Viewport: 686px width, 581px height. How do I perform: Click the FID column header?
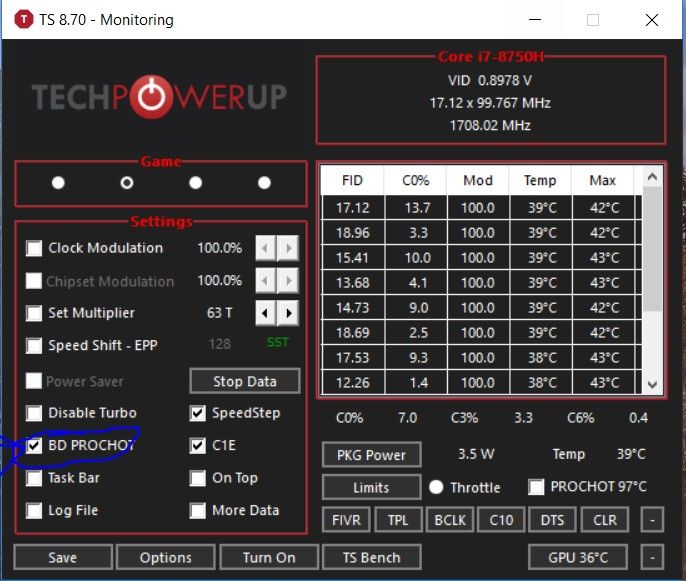click(x=352, y=180)
